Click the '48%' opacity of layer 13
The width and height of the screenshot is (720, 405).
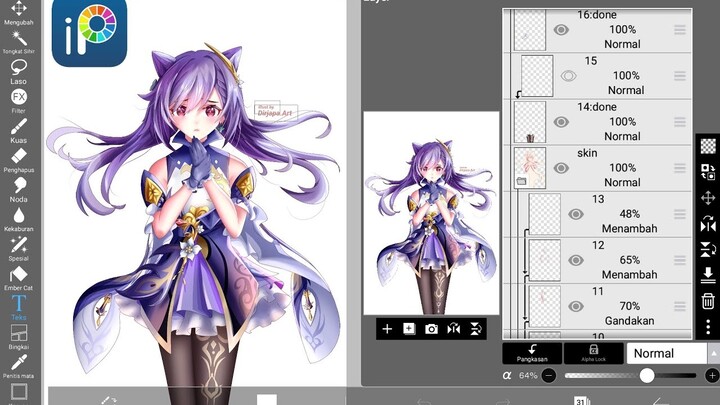(x=630, y=214)
